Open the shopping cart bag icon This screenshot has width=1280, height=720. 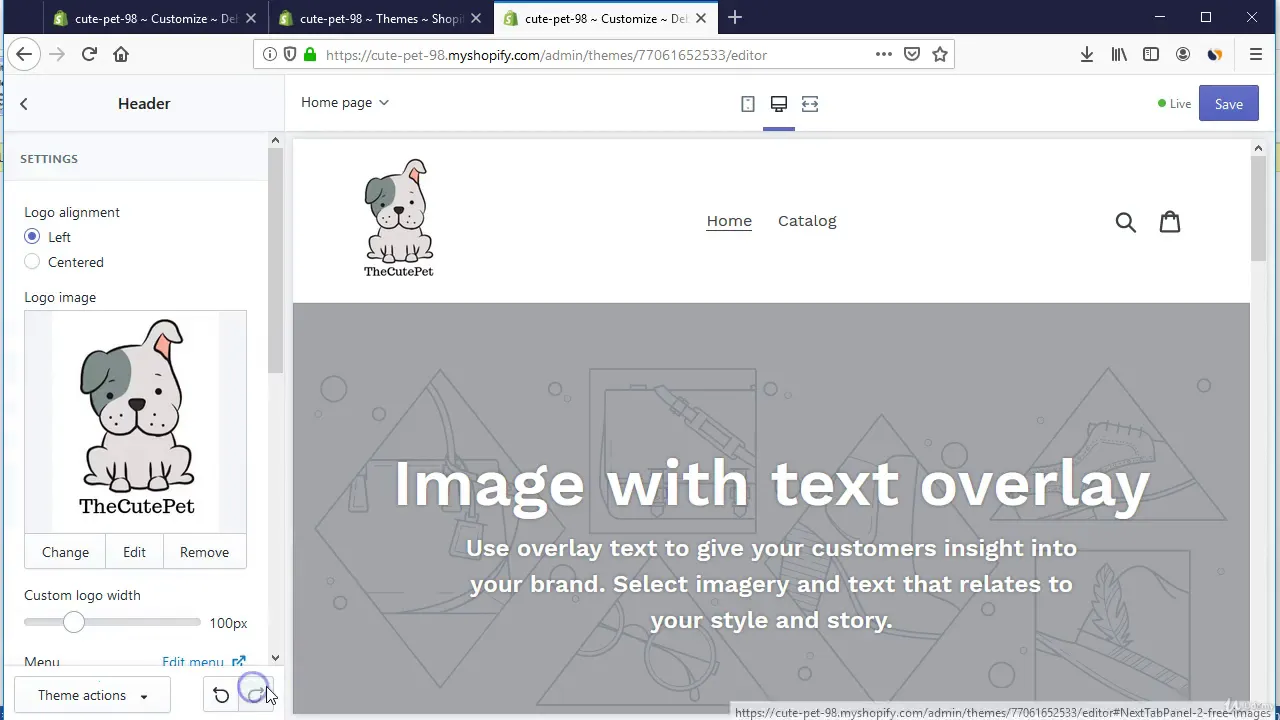[x=1170, y=221]
